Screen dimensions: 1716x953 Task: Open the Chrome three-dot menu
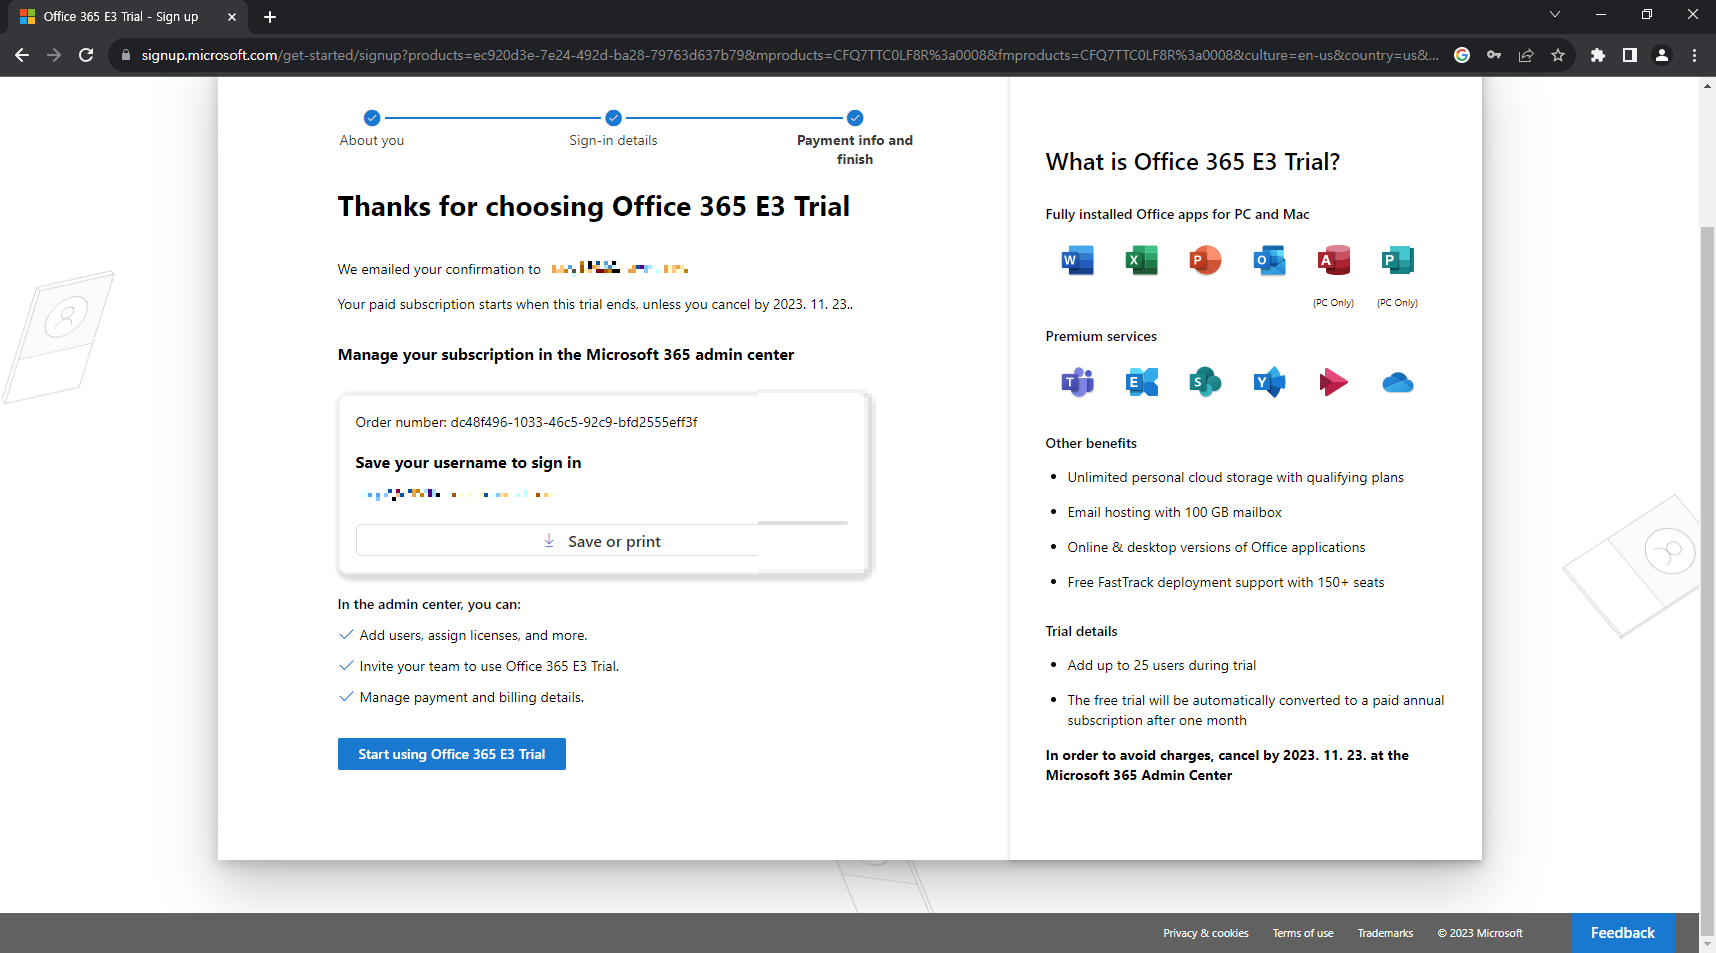coord(1694,55)
